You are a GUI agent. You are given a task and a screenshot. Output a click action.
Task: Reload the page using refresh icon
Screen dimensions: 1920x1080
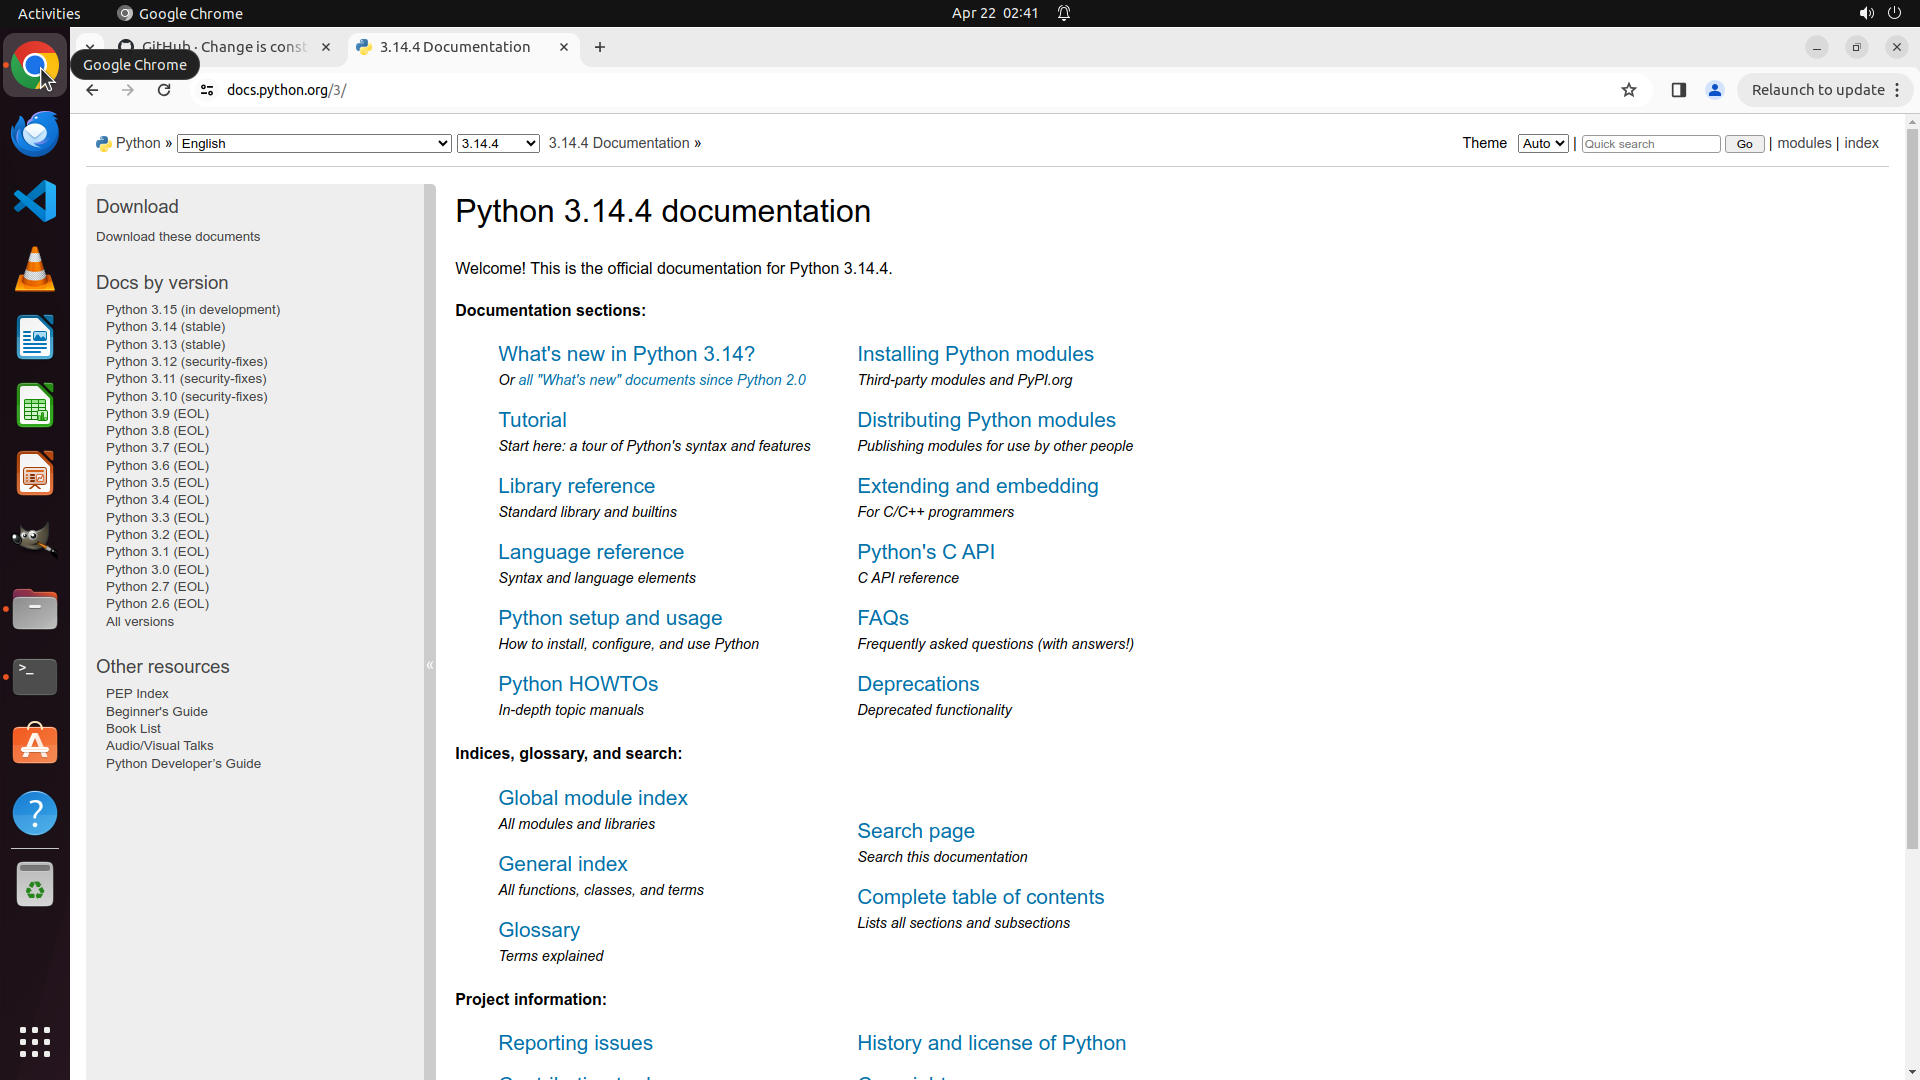point(164,90)
